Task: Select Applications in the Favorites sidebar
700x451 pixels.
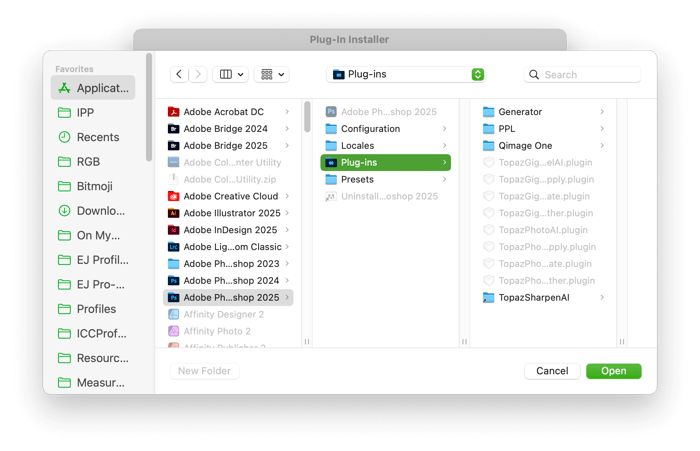Action: [x=93, y=88]
